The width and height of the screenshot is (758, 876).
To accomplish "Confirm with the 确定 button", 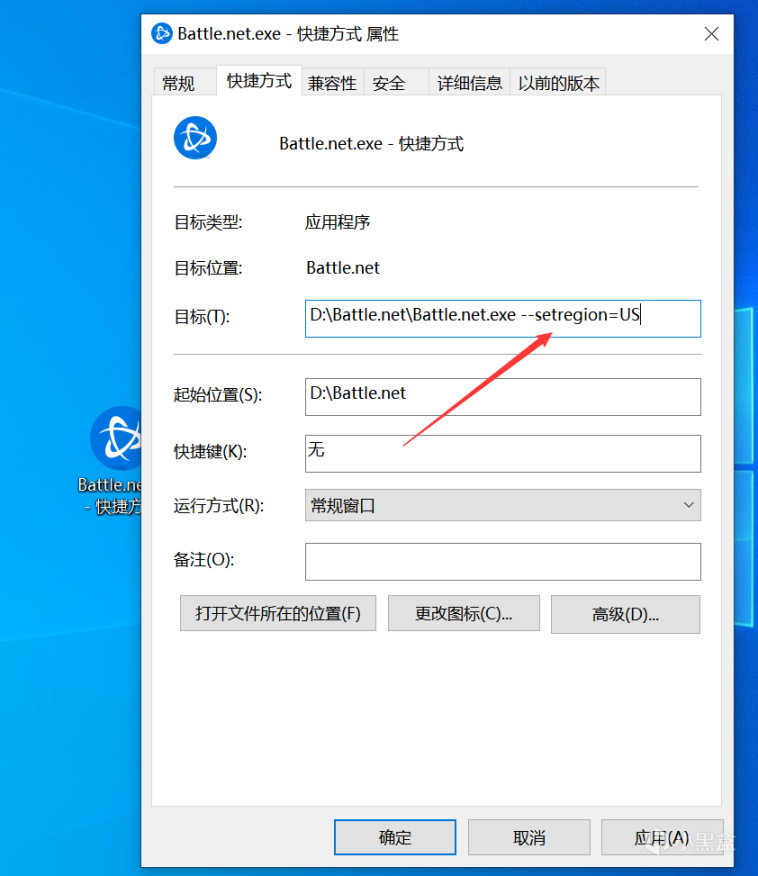I will (x=395, y=837).
